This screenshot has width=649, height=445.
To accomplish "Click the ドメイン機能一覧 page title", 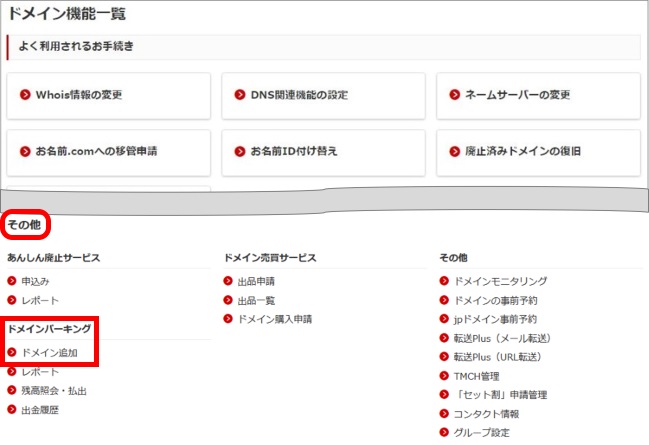I will tap(67, 14).
